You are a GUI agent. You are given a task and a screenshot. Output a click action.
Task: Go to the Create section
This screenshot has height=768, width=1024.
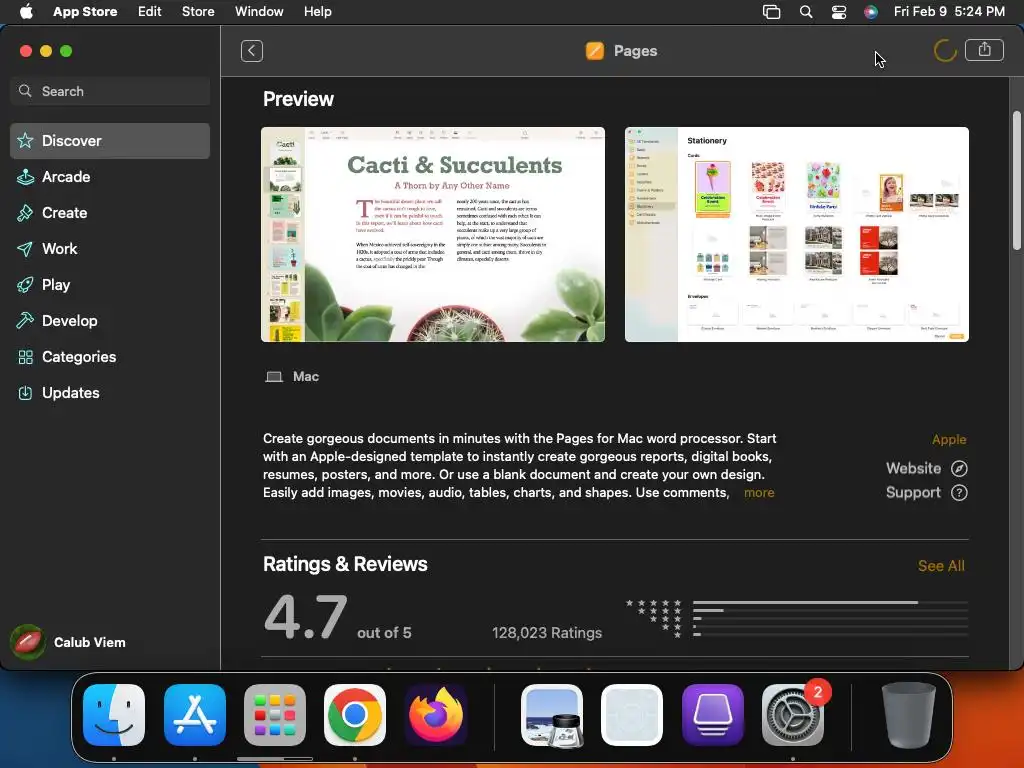(110, 213)
